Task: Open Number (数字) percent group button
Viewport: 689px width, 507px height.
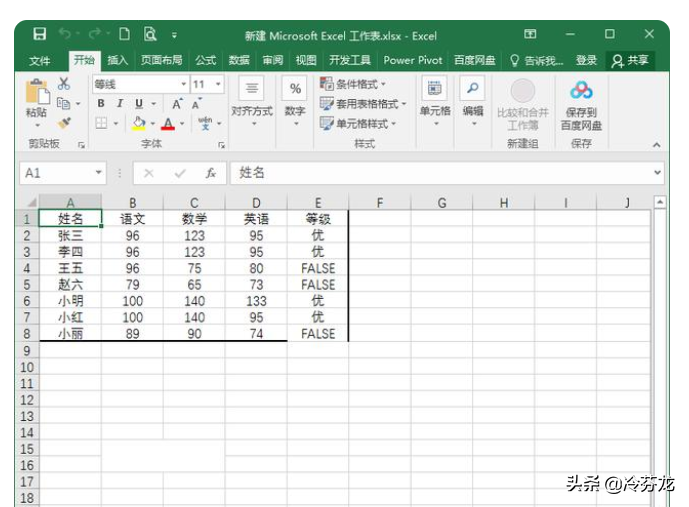Action: (x=295, y=102)
